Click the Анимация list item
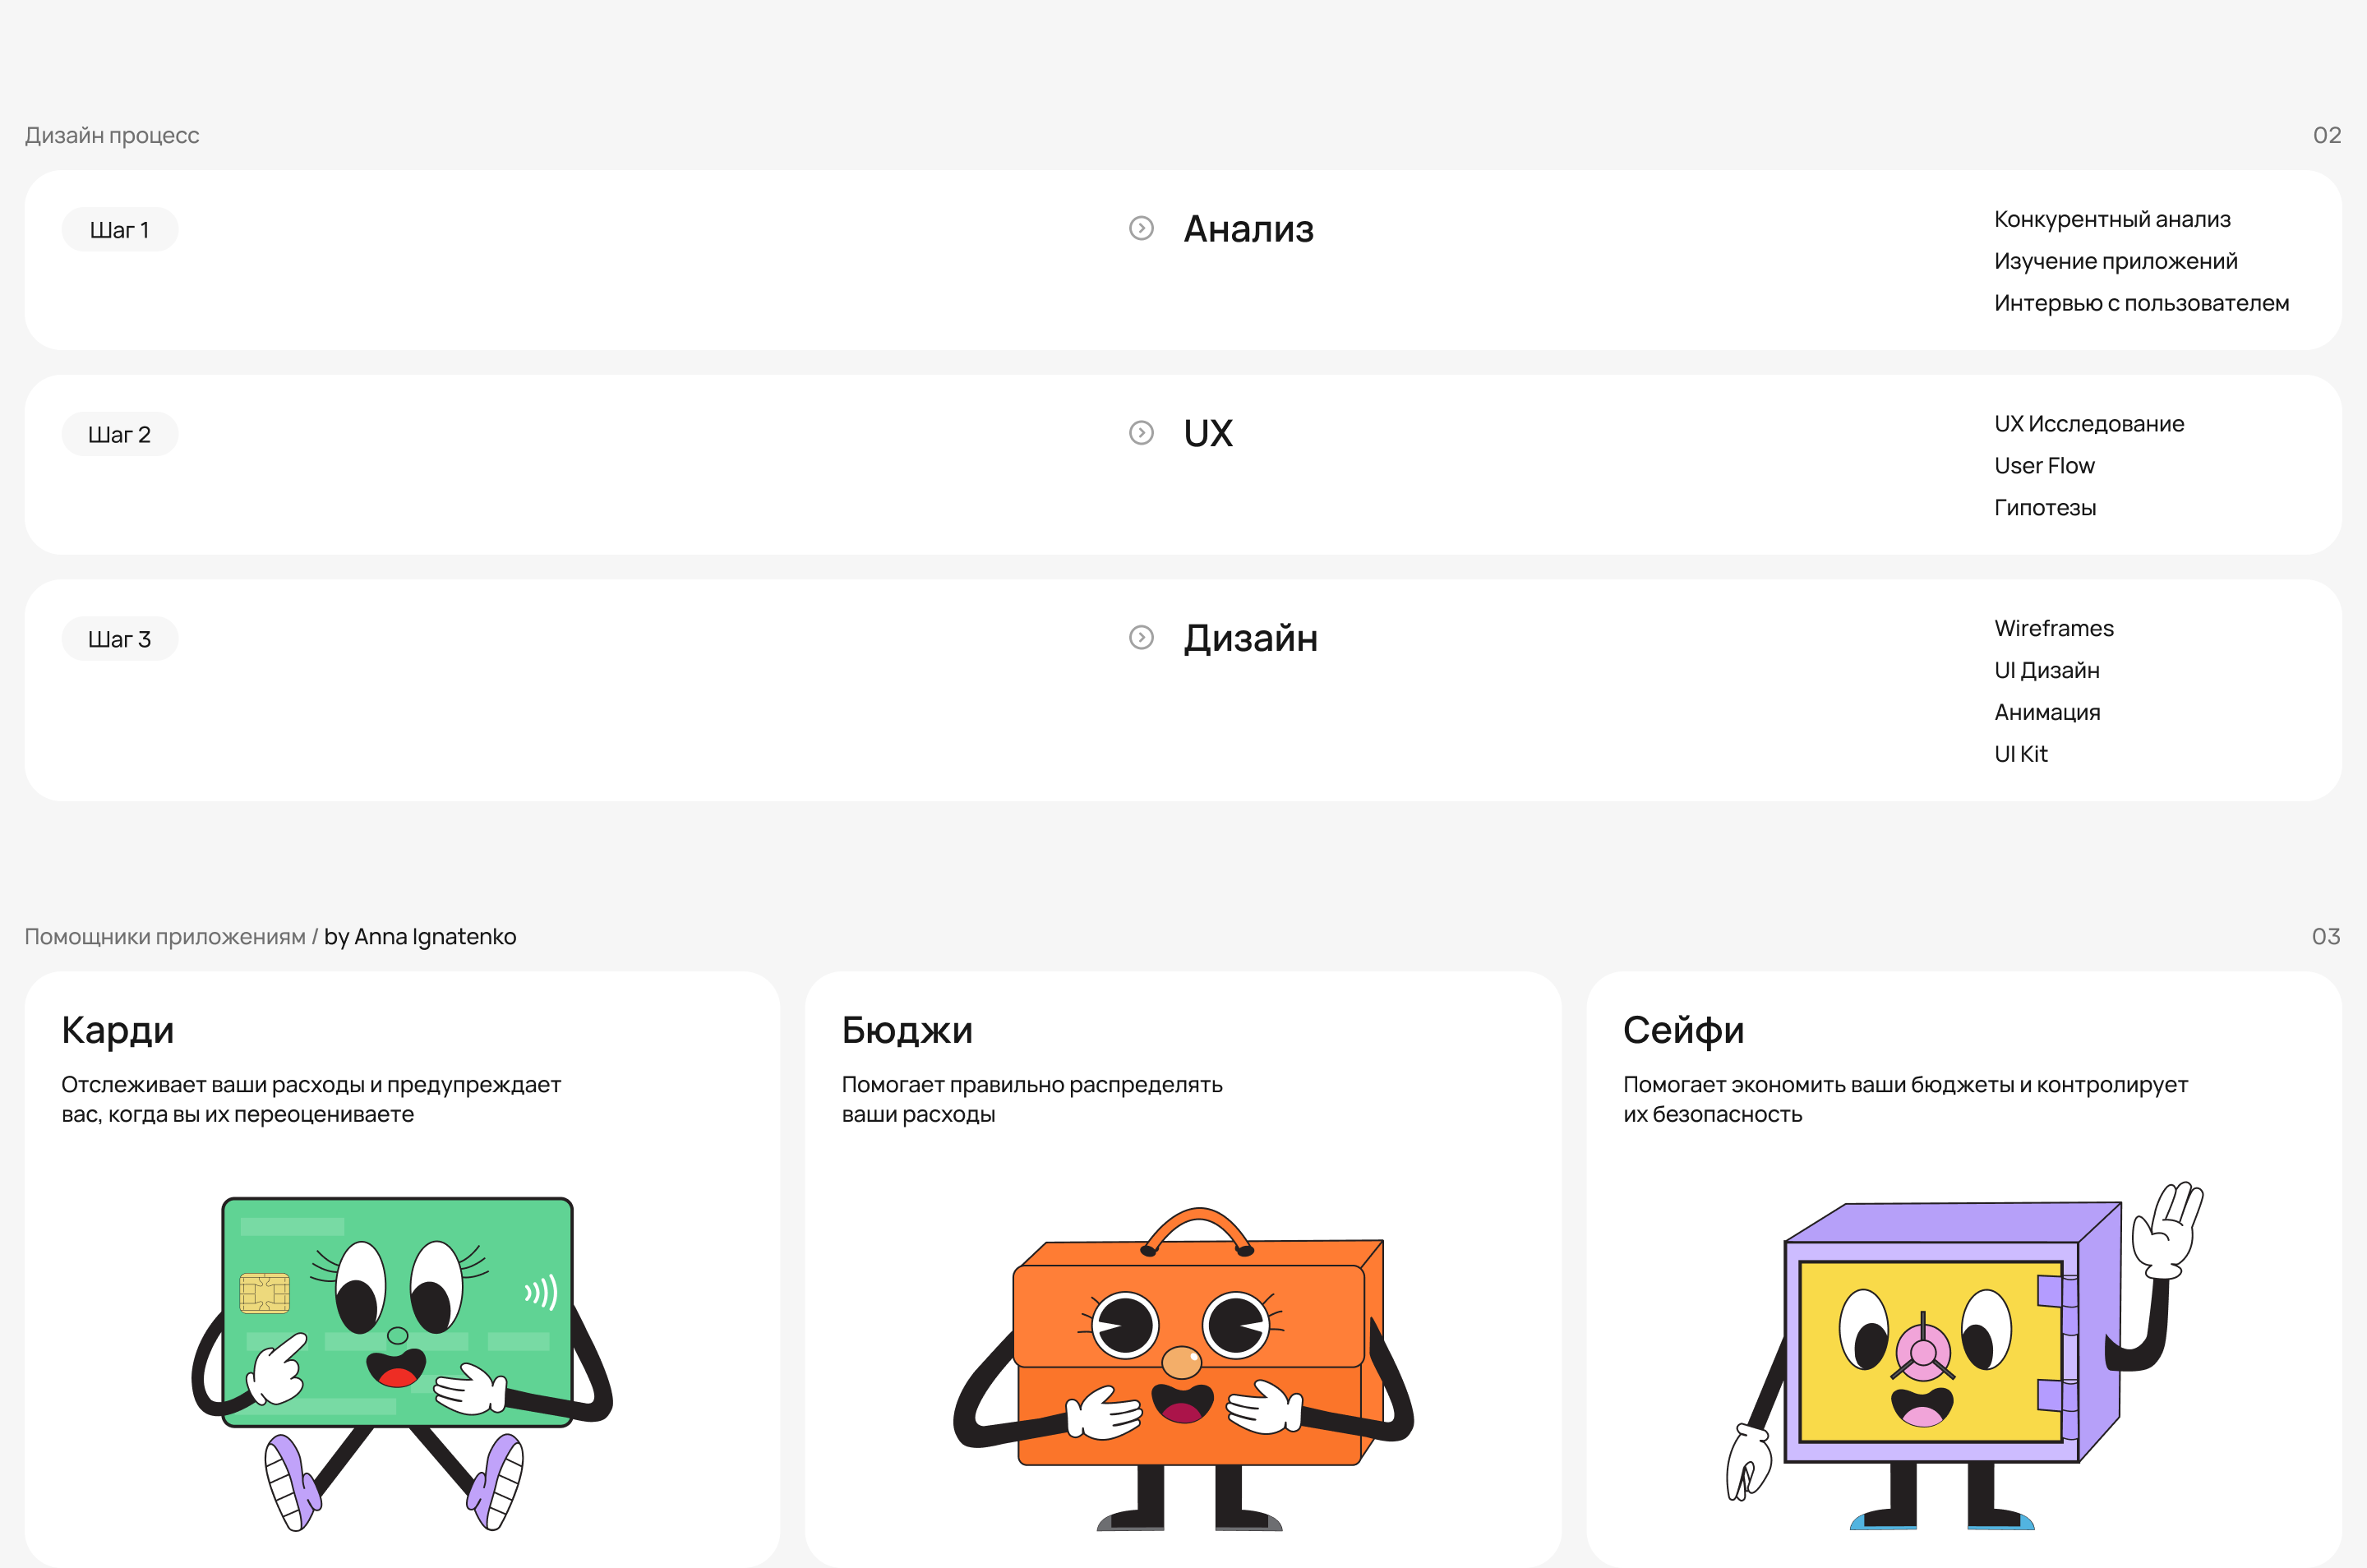 (2046, 712)
